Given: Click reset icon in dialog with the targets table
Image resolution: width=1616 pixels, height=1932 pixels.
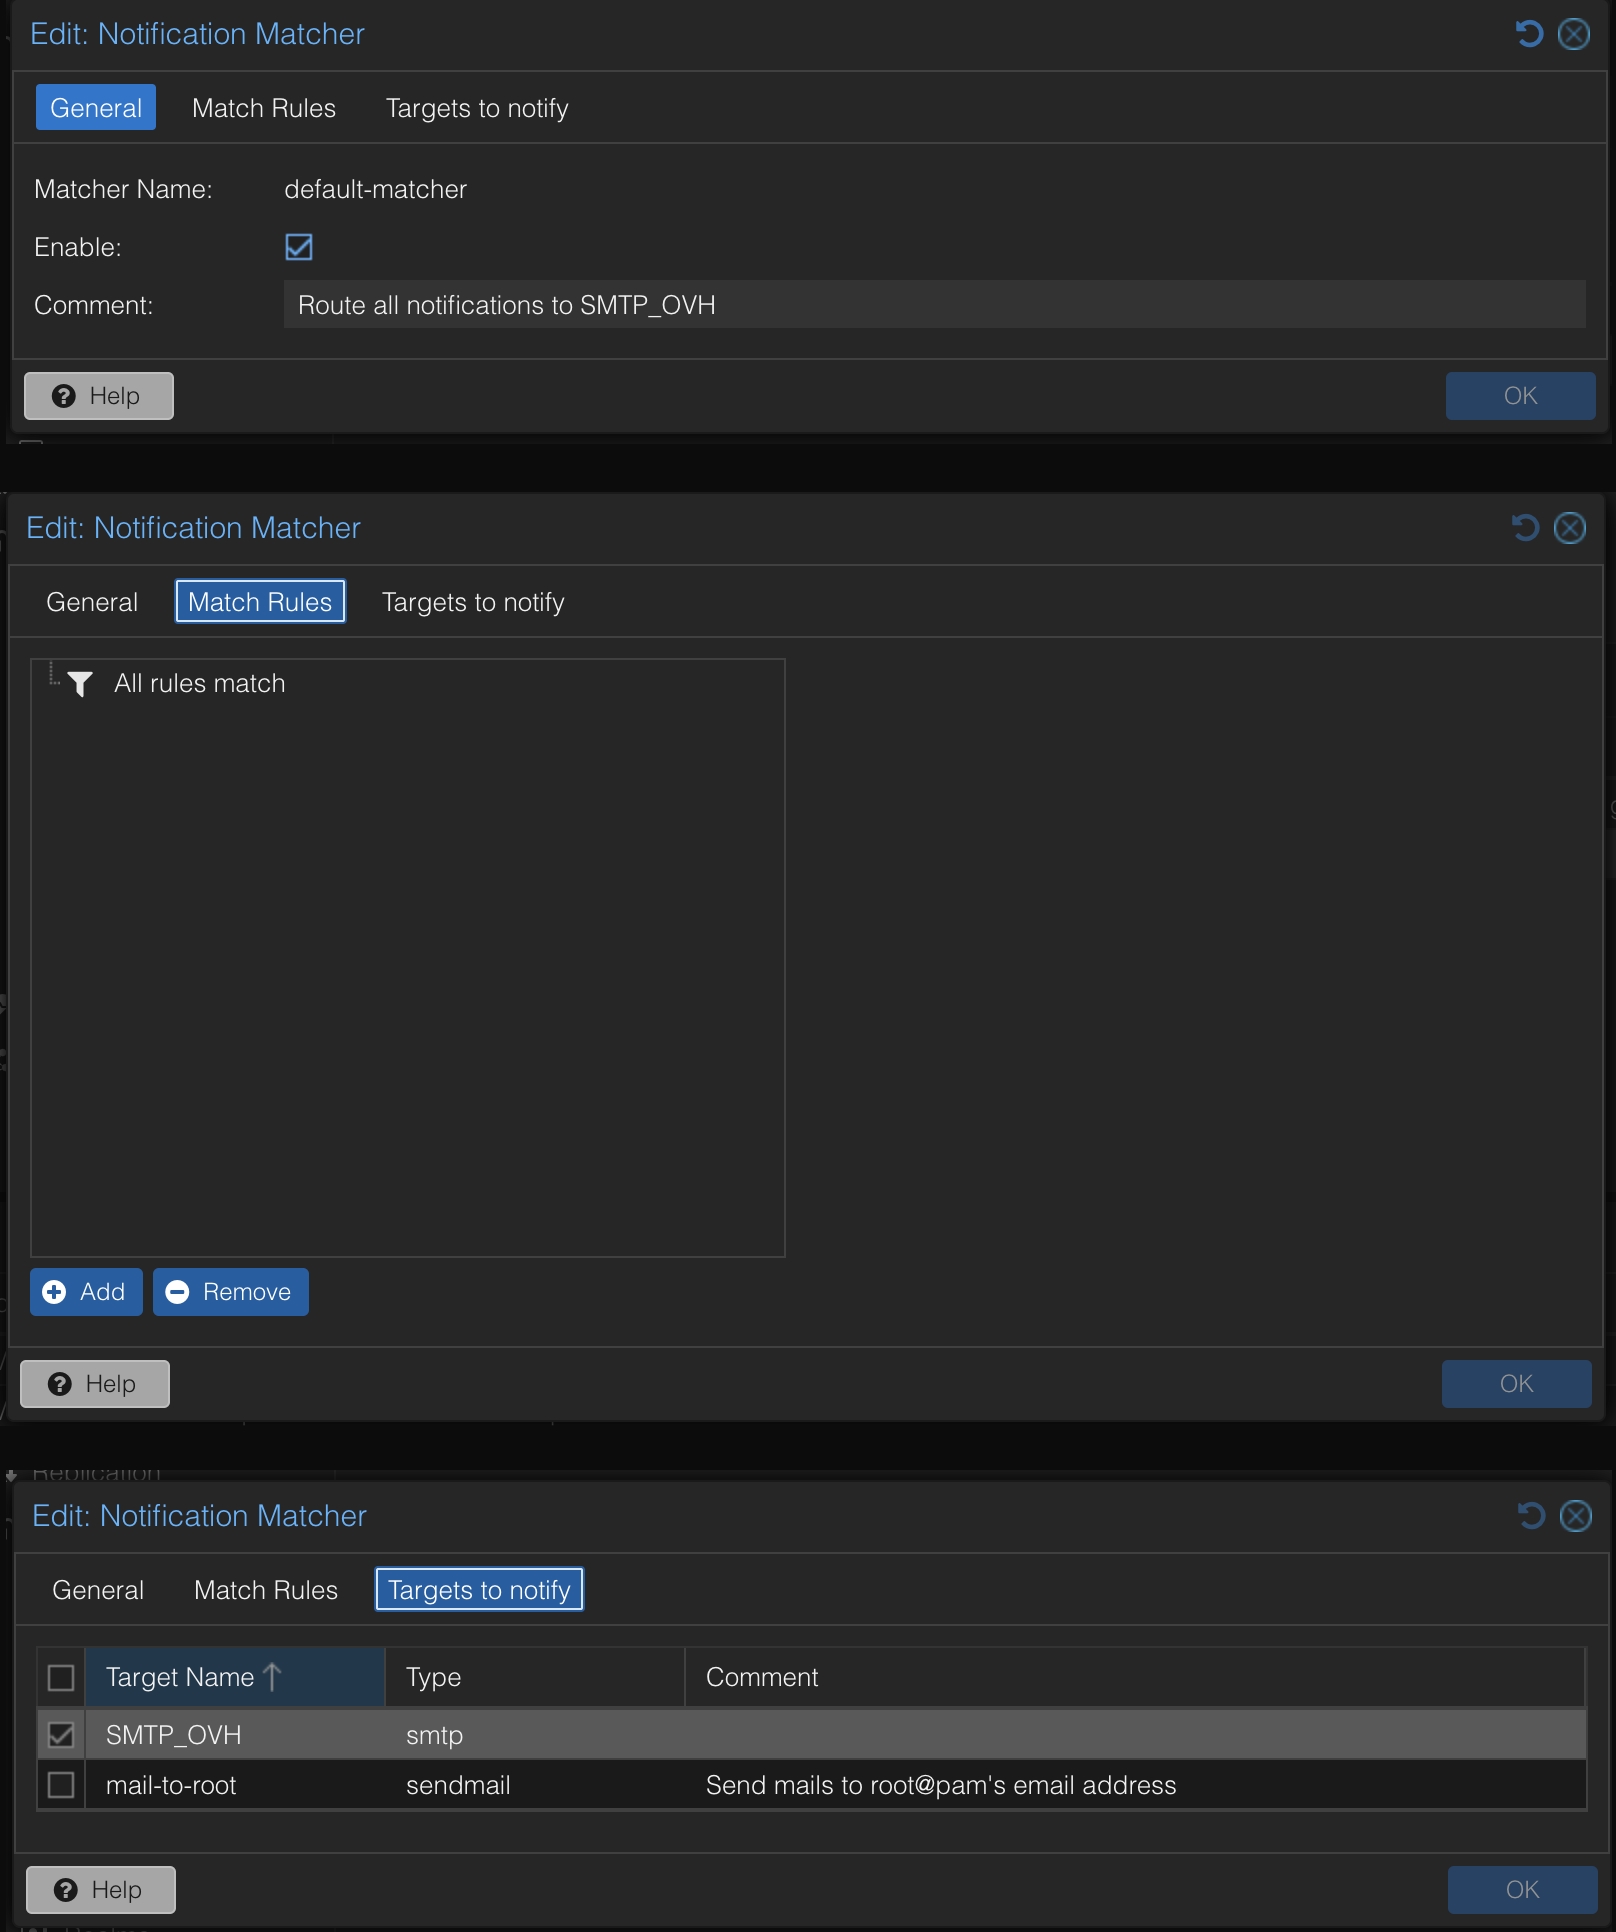Looking at the screenshot, I should point(1530,1516).
